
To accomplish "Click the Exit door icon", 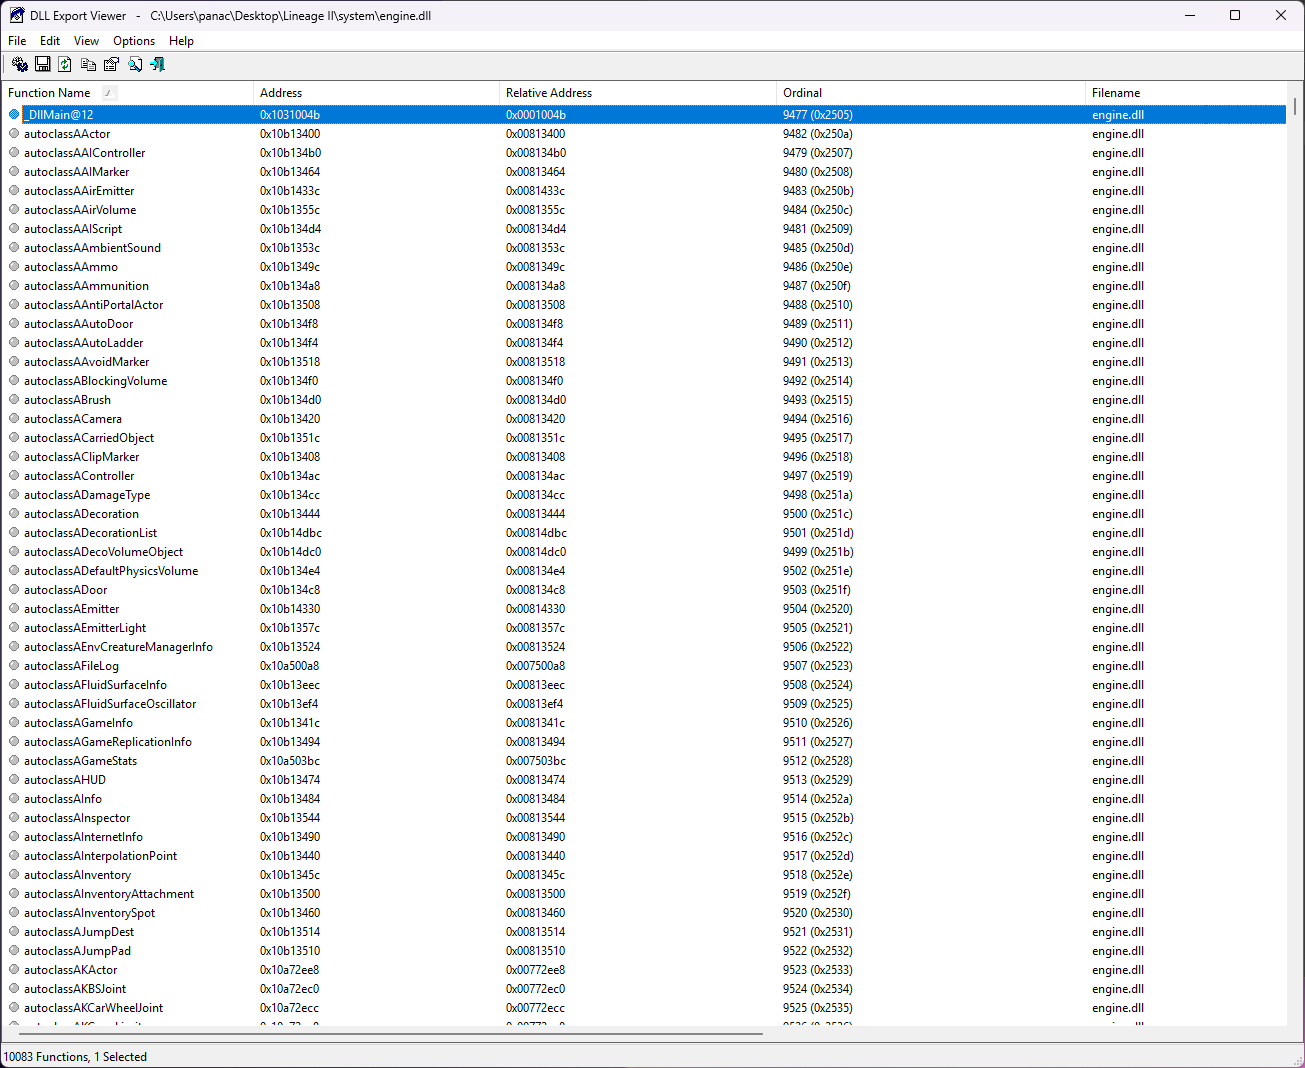I will 158,64.
